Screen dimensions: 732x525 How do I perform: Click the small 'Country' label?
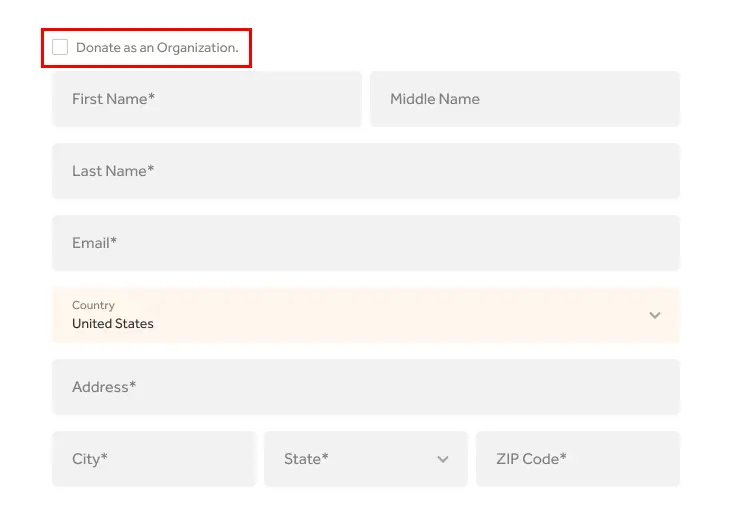(93, 305)
